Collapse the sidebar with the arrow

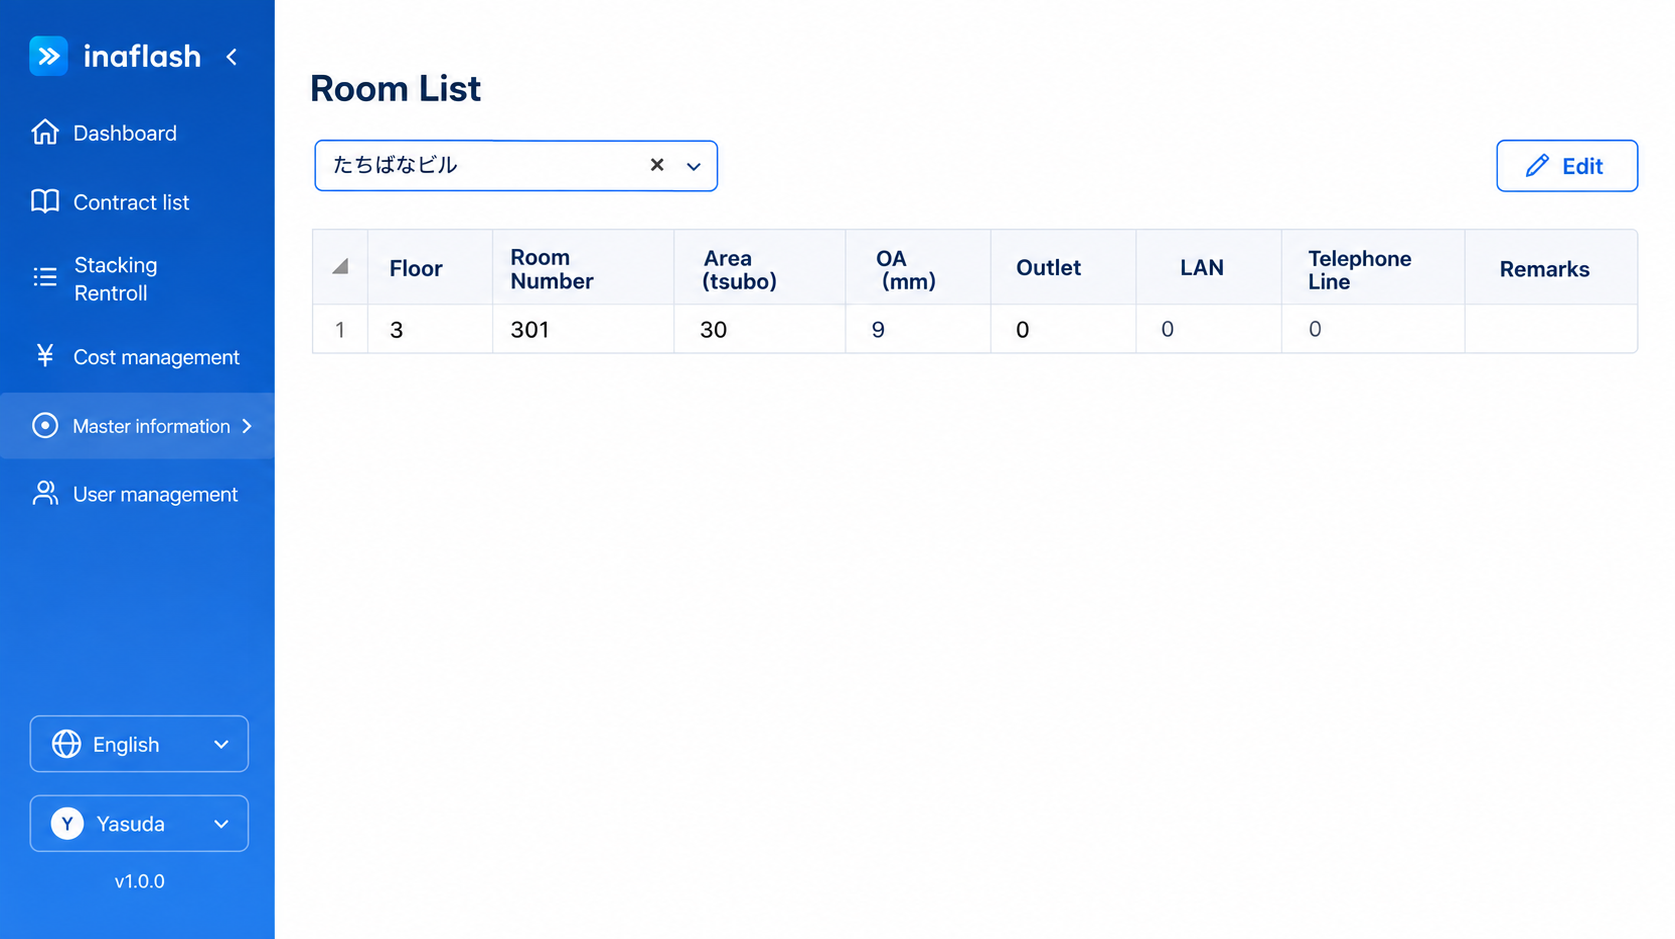[x=232, y=57]
